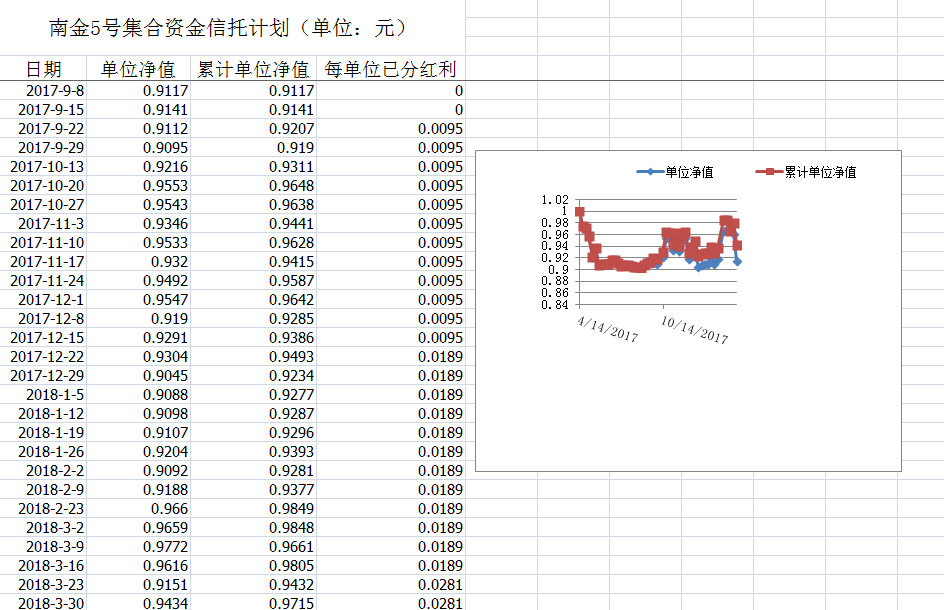Select the date cell 2018-3-30
The height and width of the screenshot is (610, 944).
[51, 604]
